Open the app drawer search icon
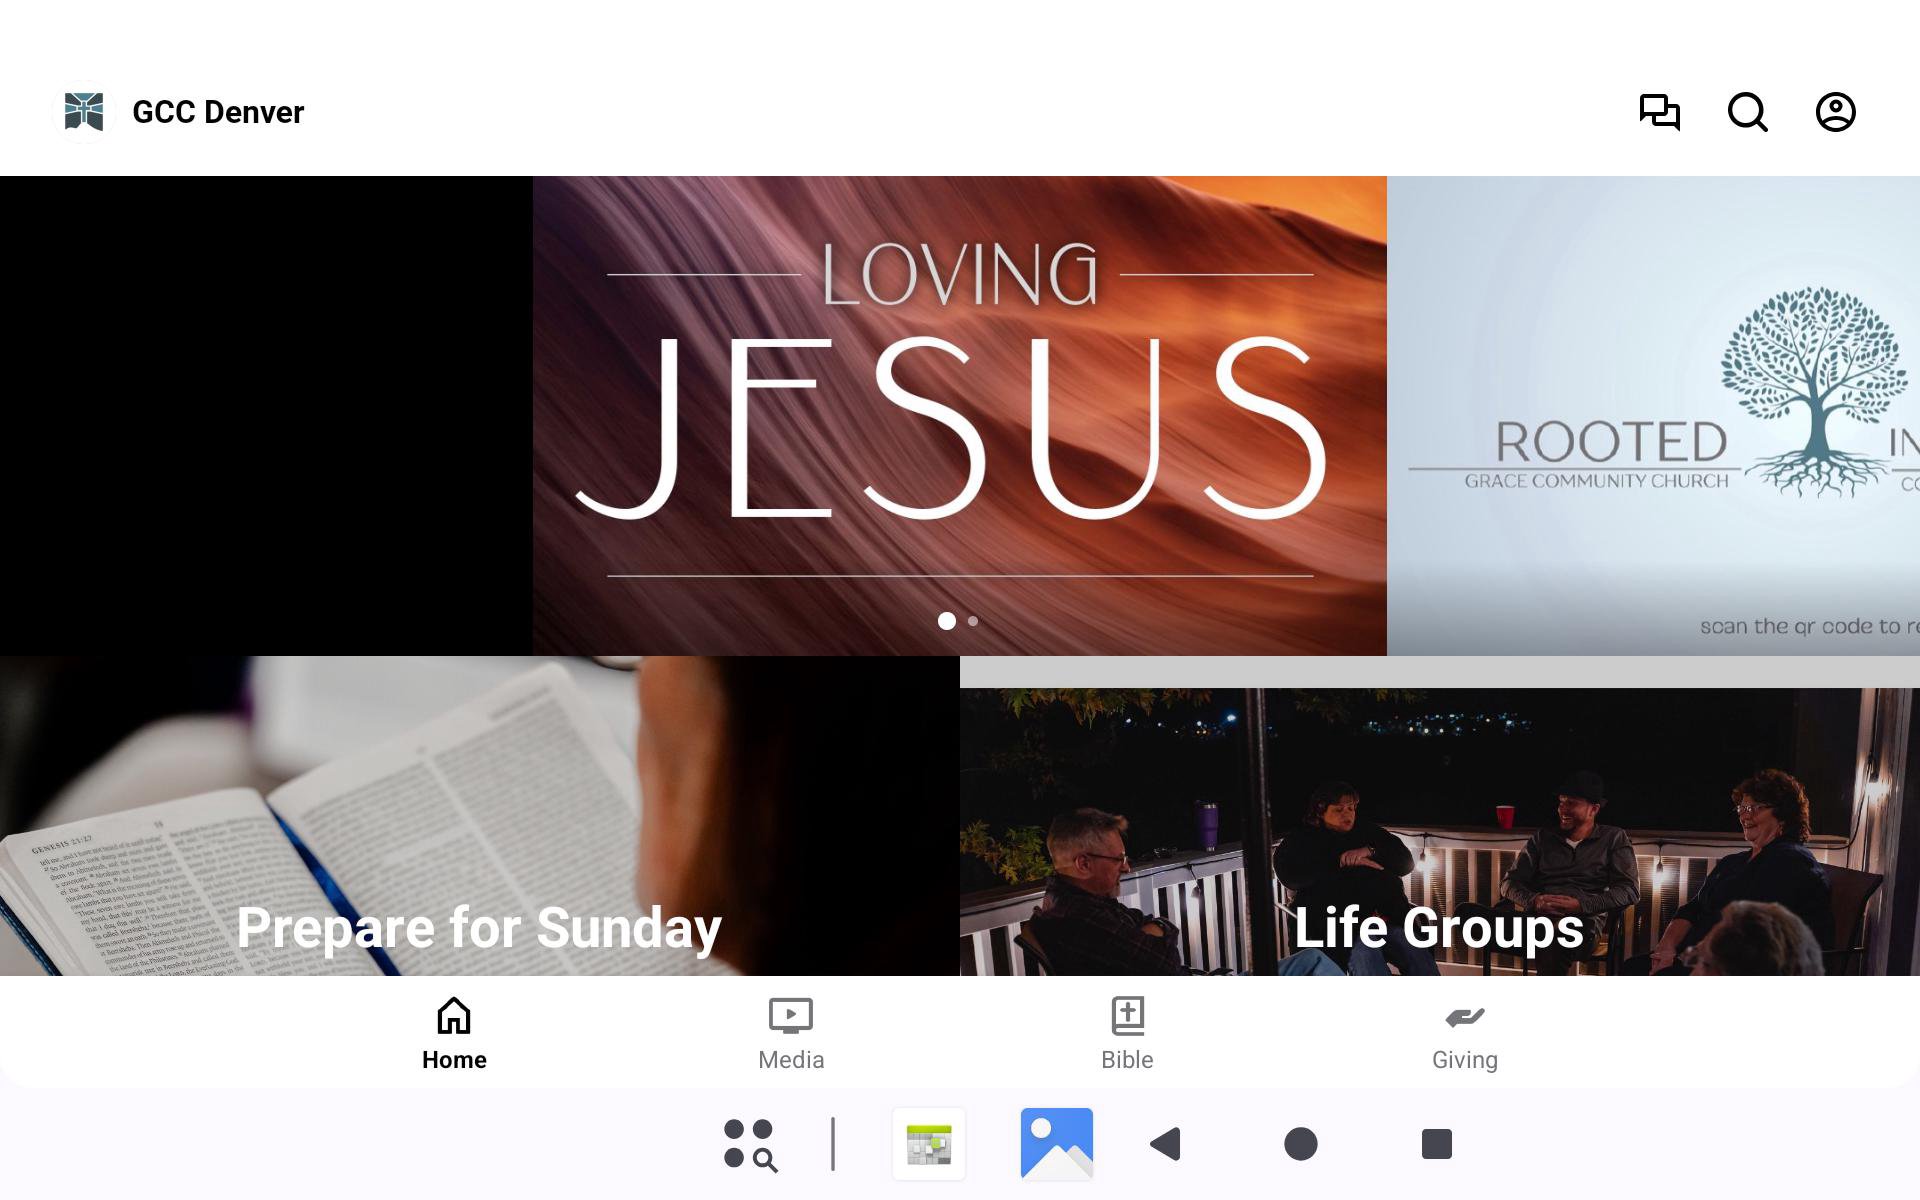The width and height of the screenshot is (1920, 1200). pos(750,1144)
